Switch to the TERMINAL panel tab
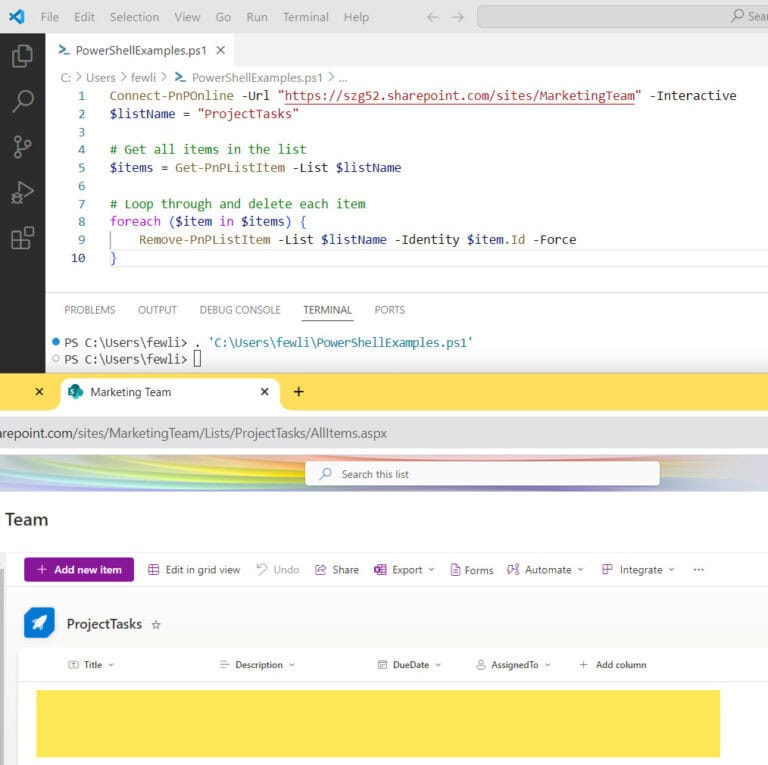Viewport: 768px width, 765px height. 327,310
